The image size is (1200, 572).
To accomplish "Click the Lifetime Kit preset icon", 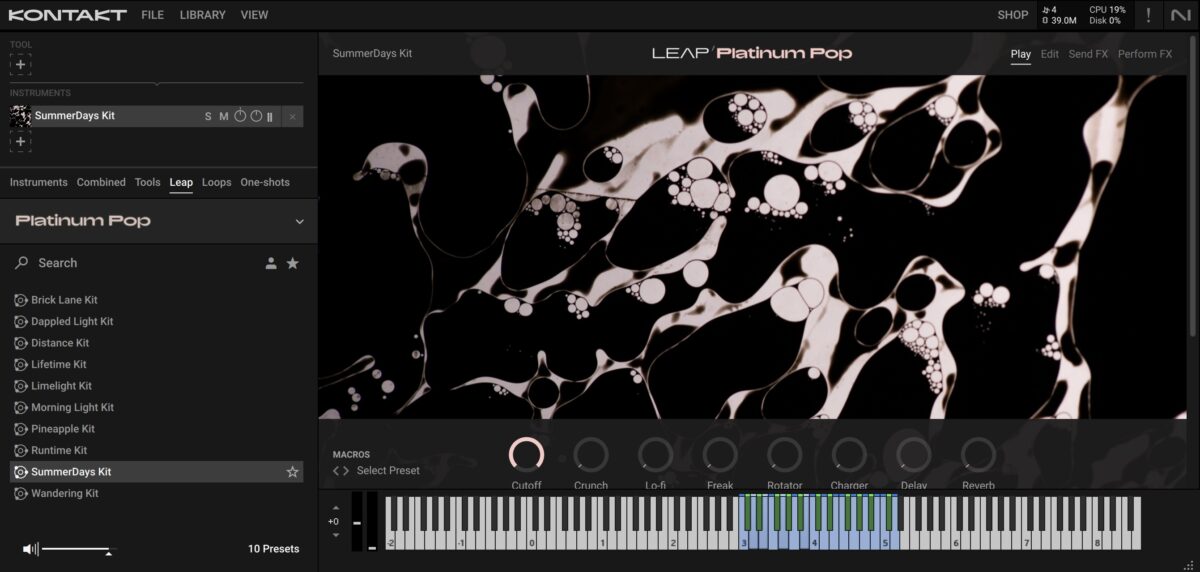I will [x=20, y=365].
